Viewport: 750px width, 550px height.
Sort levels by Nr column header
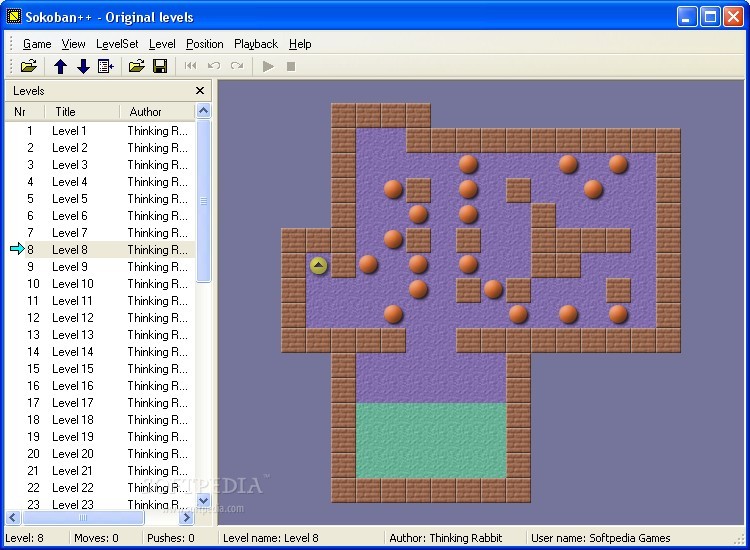[24, 111]
